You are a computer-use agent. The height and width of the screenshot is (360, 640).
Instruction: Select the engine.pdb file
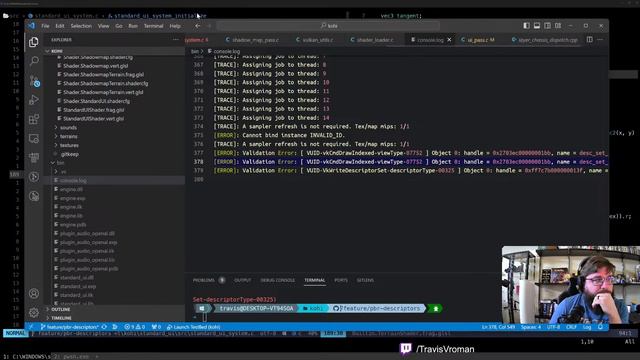pyautogui.click(x=73, y=224)
